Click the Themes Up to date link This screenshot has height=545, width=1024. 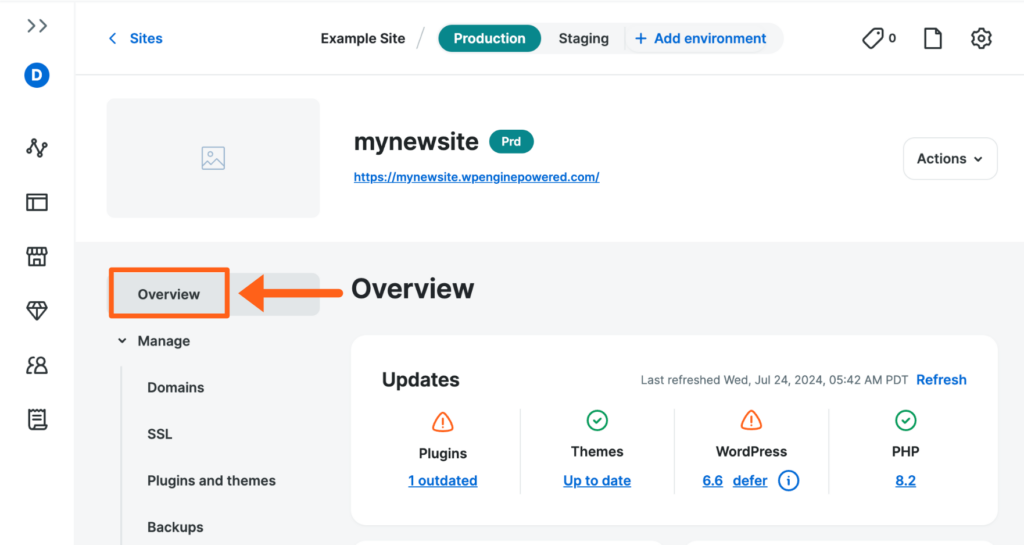597,481
